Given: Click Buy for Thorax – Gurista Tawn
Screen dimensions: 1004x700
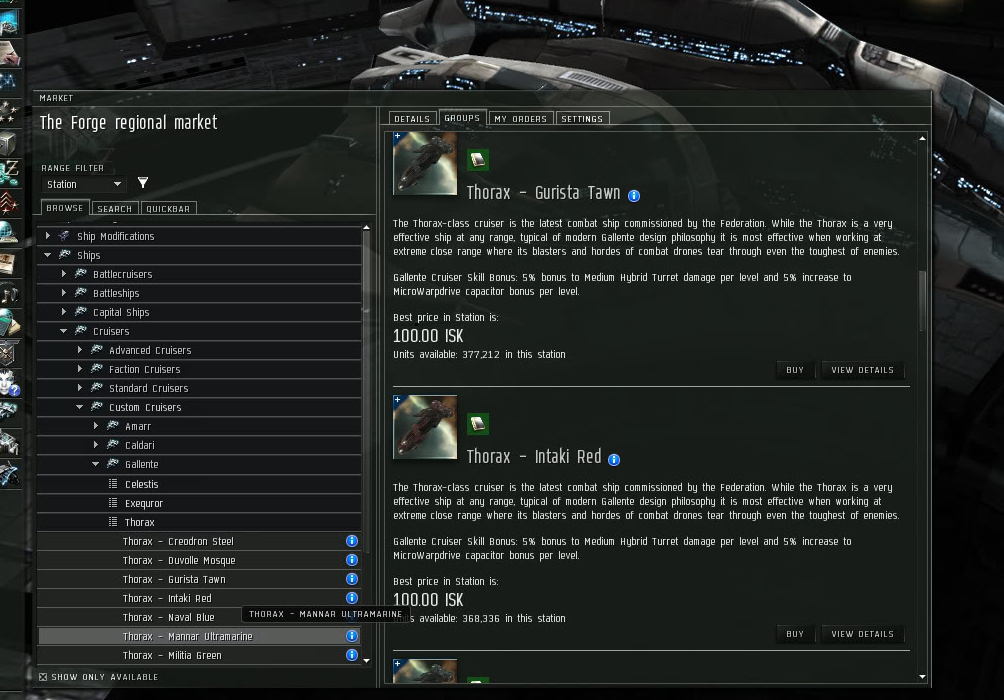Looking at the screenshot, I should (795, 370).
